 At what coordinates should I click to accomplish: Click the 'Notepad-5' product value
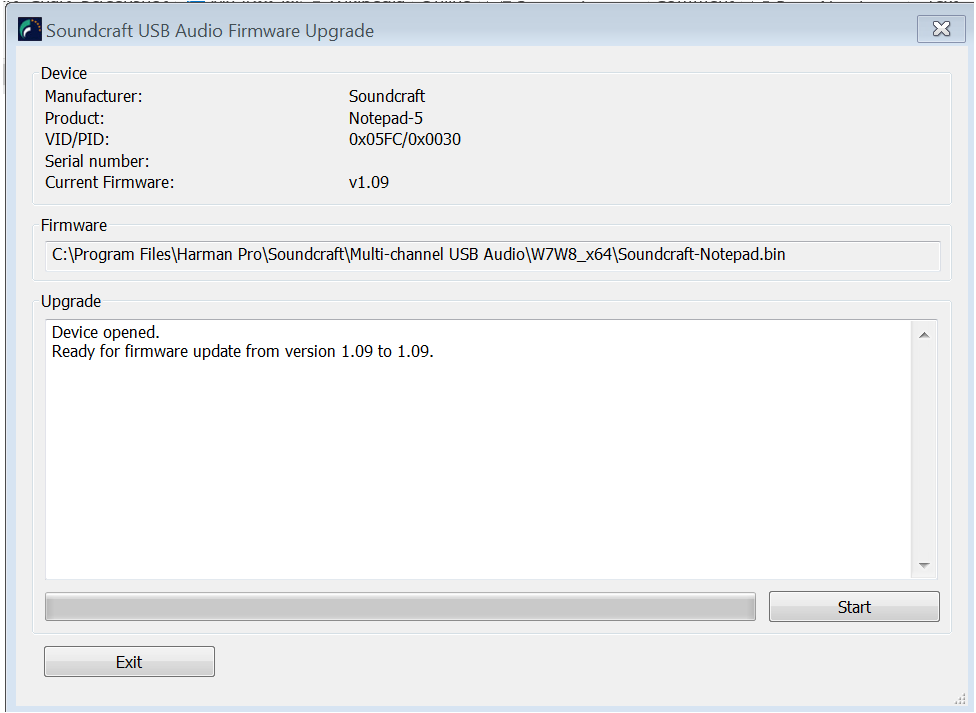386,118
